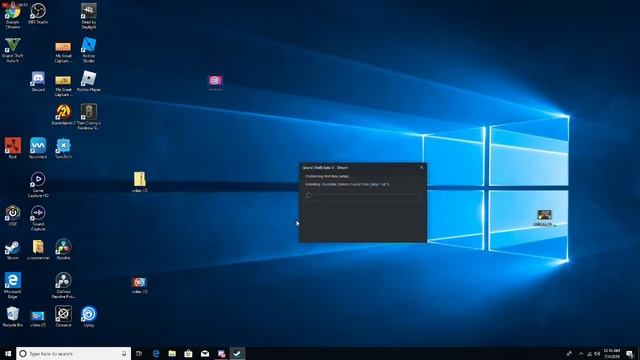Select Tom Clancy's Rainbow Six shortcut
The image size is (640, 360).
[x=89, y=117]
